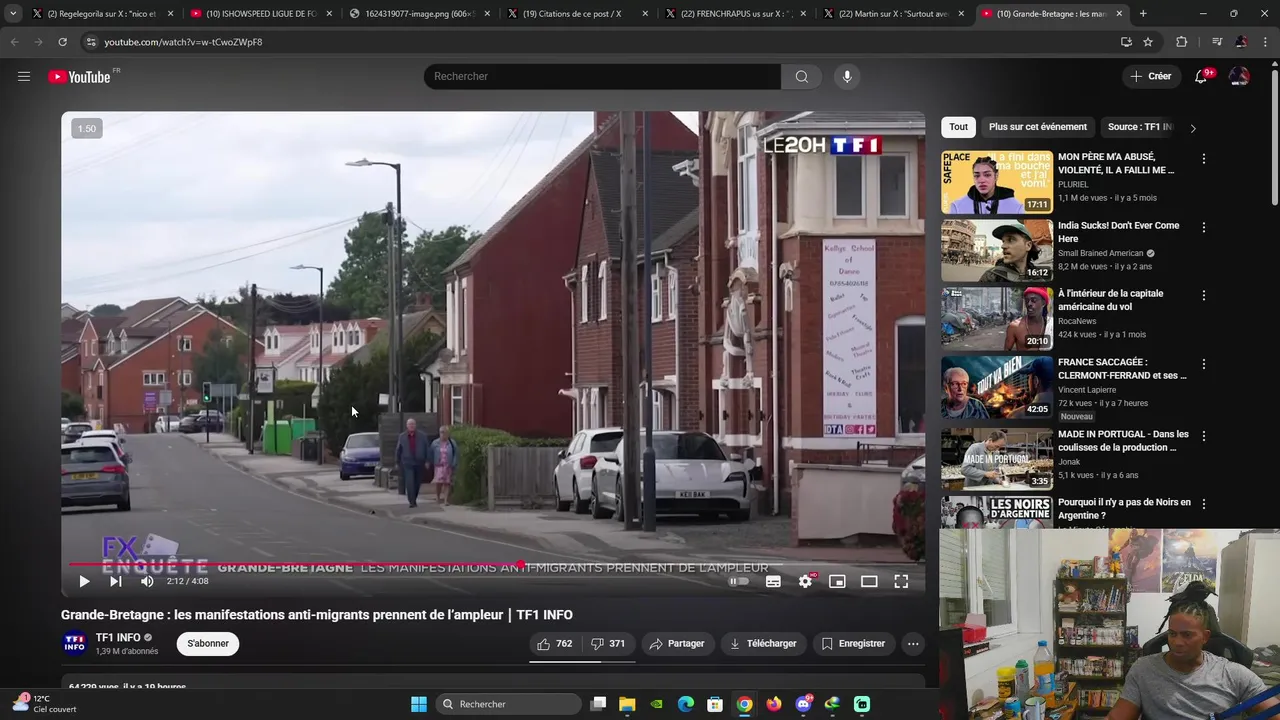Viewport: 1280px width, 720px height.
Task: Open options for MON PÈRE M'A ABUSÉ
Action: (1204, 159)
